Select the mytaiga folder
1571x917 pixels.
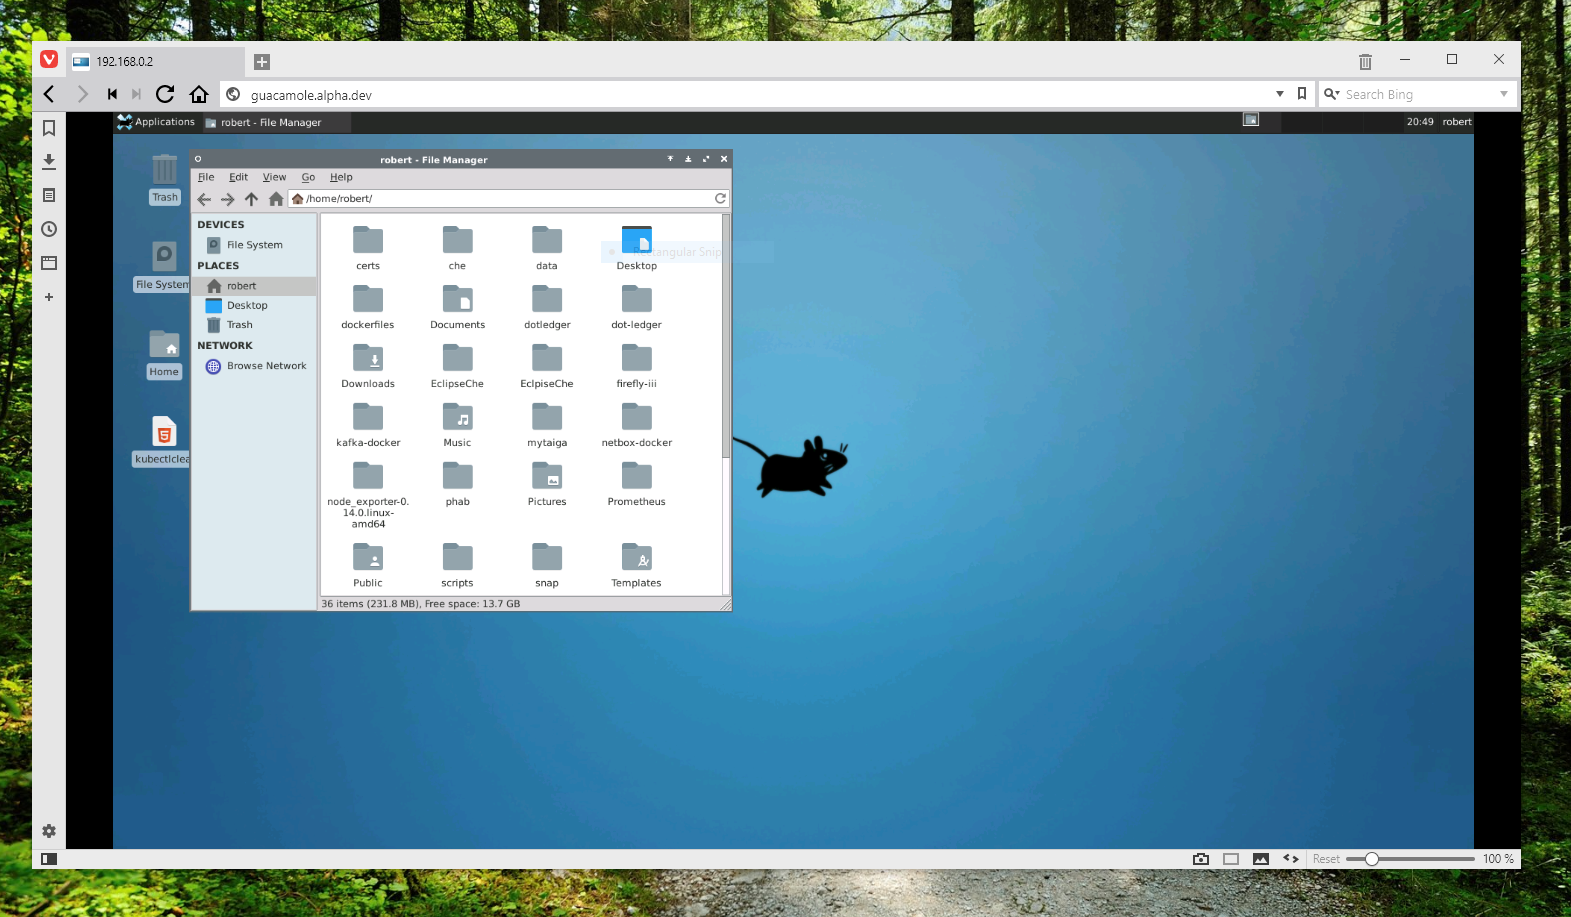[547, 424]
